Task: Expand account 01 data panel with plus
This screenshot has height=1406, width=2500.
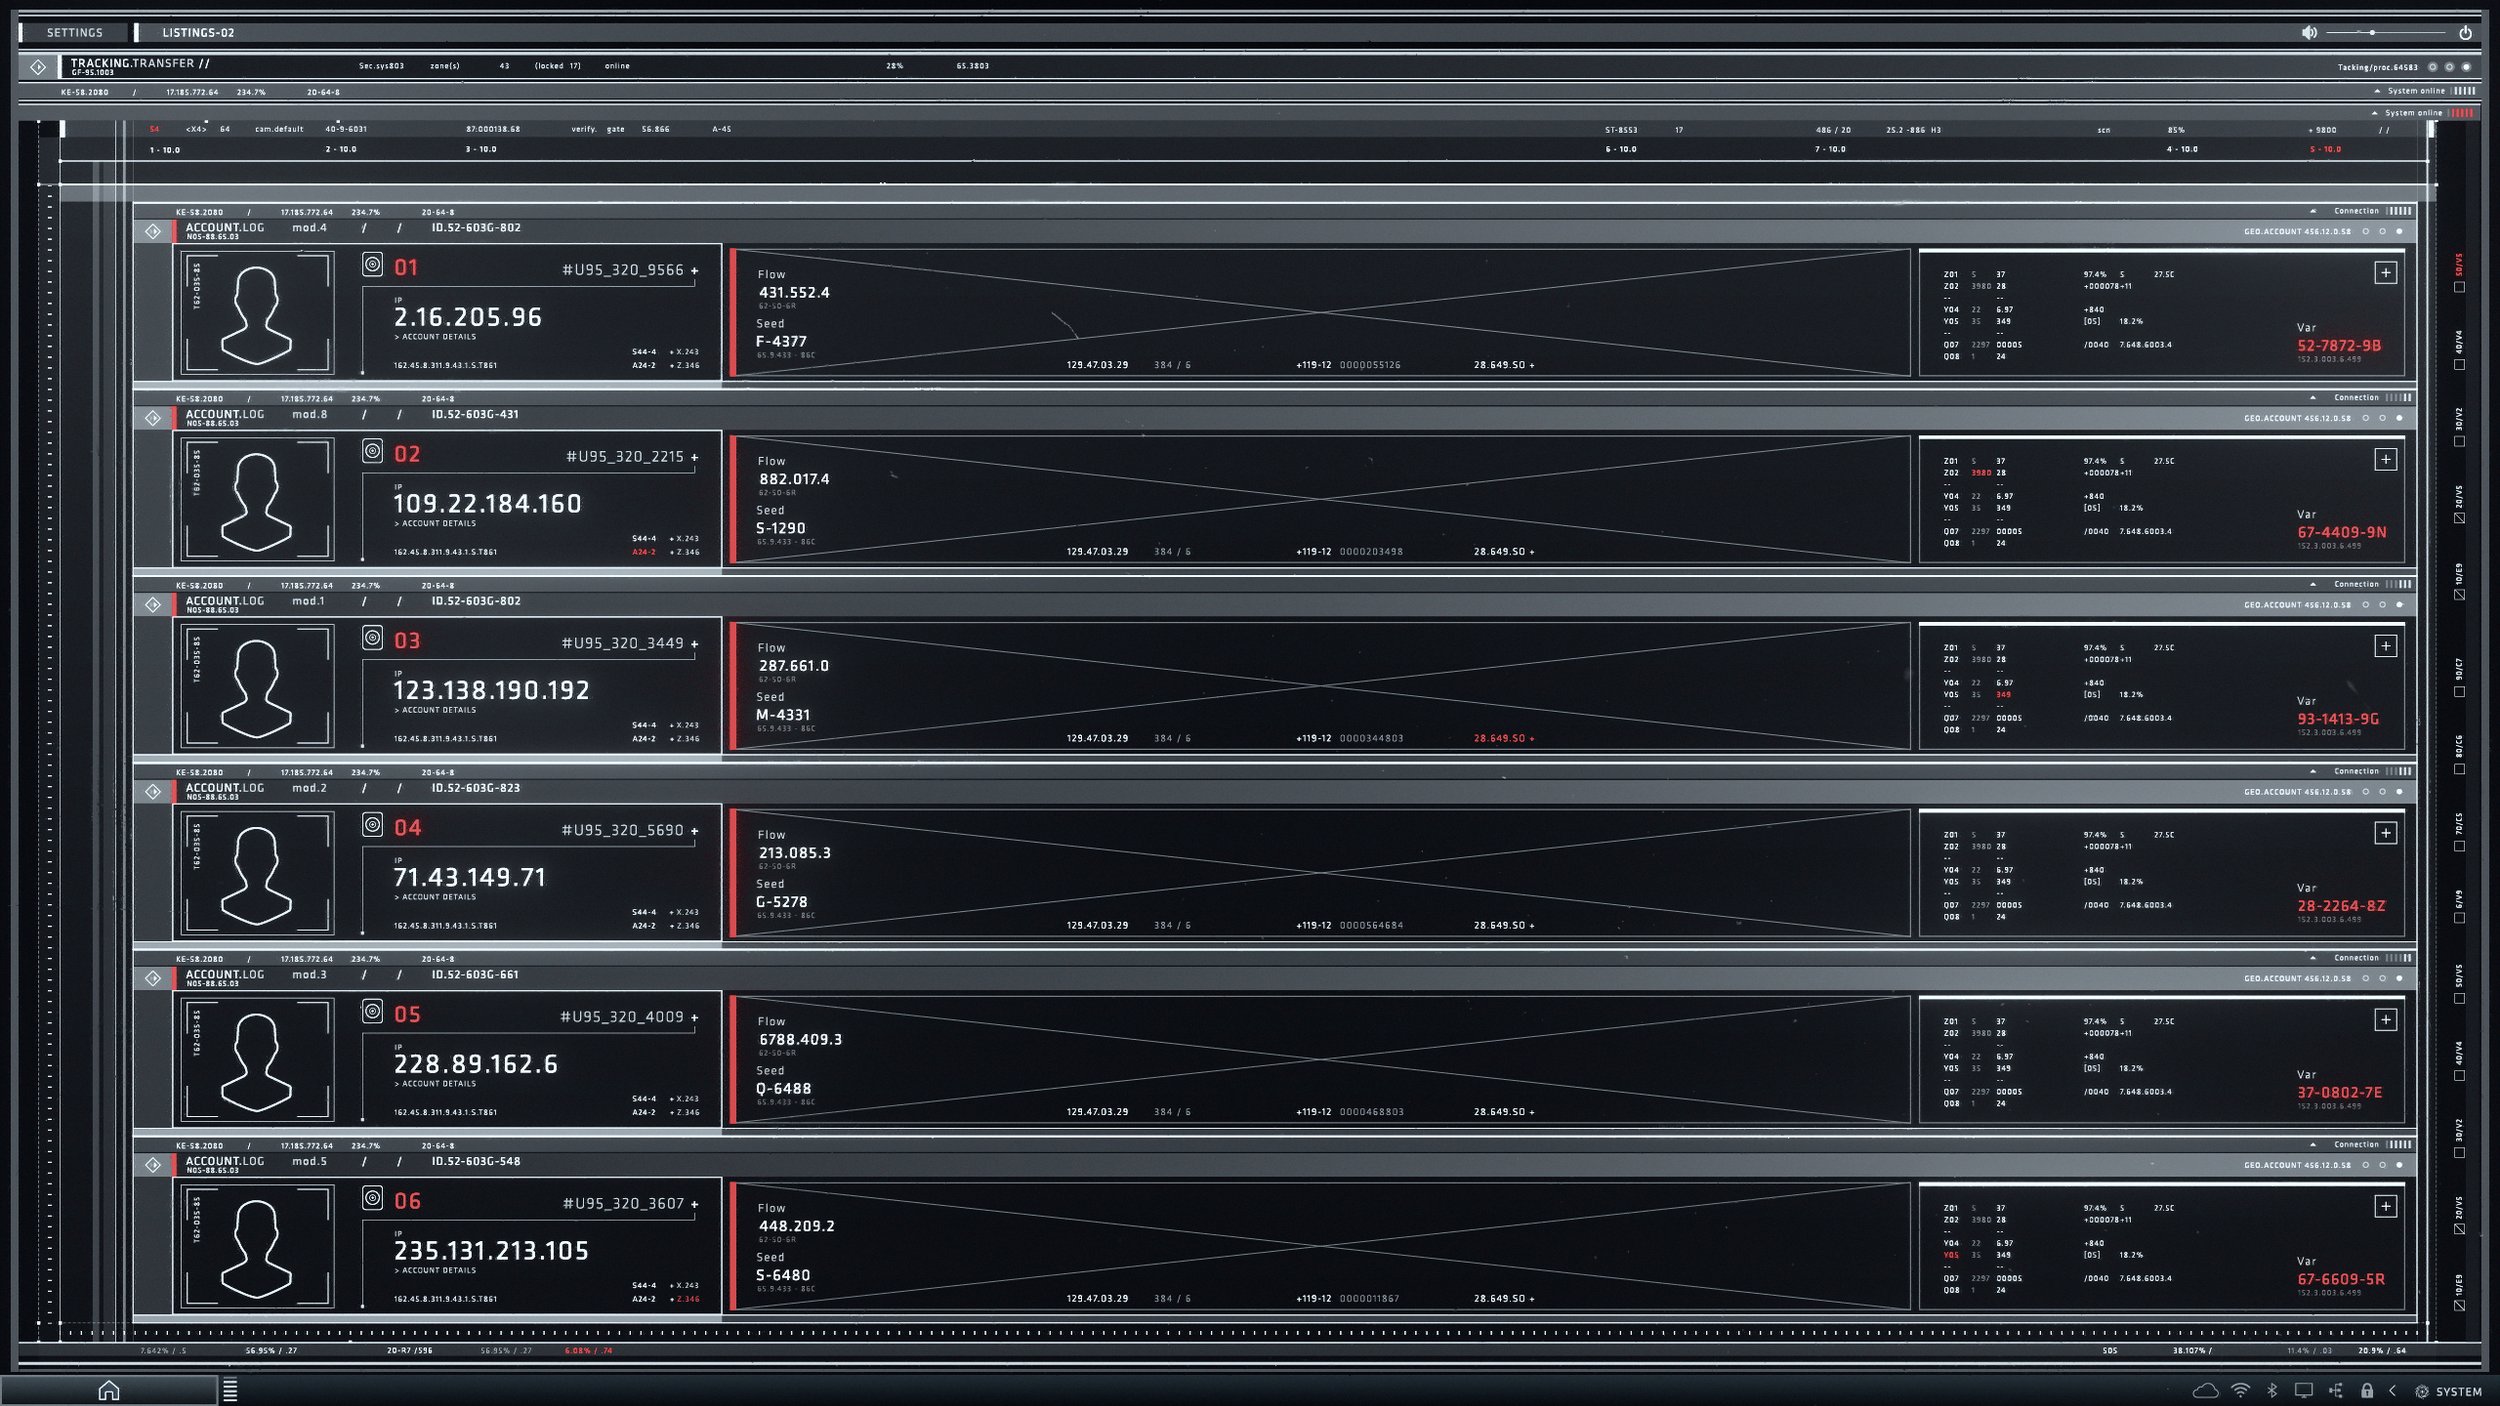Action: [2386, 273]
